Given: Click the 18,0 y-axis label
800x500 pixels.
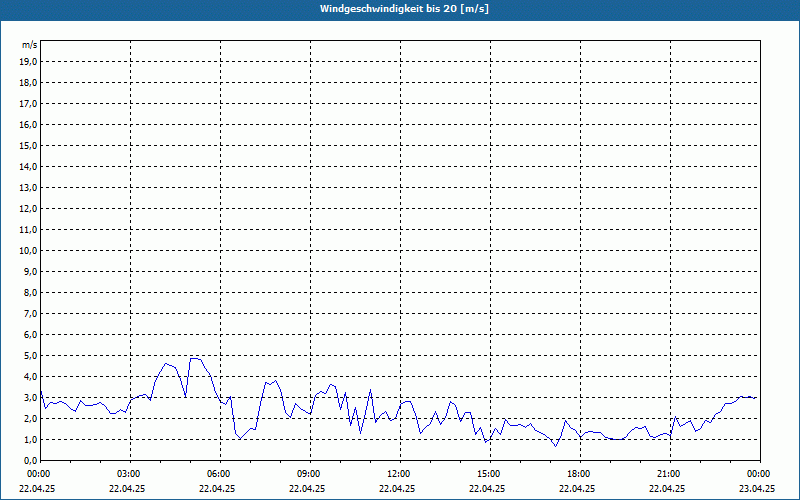Looking at the screenshot, I should click(28, 83).
